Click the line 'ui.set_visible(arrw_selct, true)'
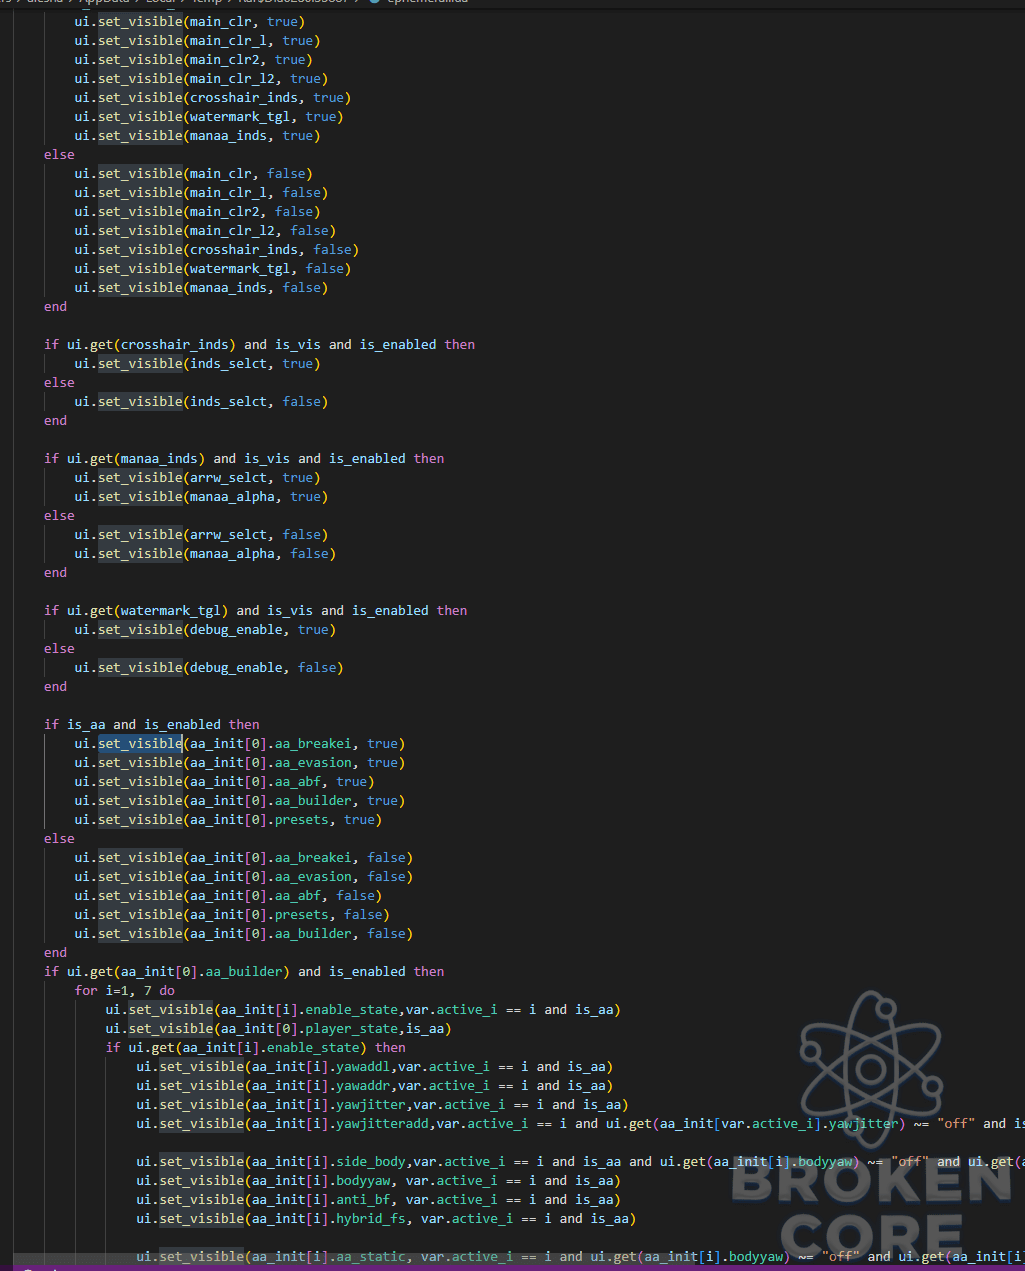Image resolution: width=1025 pixels, height=1271 pixels. tap(197, 478)
